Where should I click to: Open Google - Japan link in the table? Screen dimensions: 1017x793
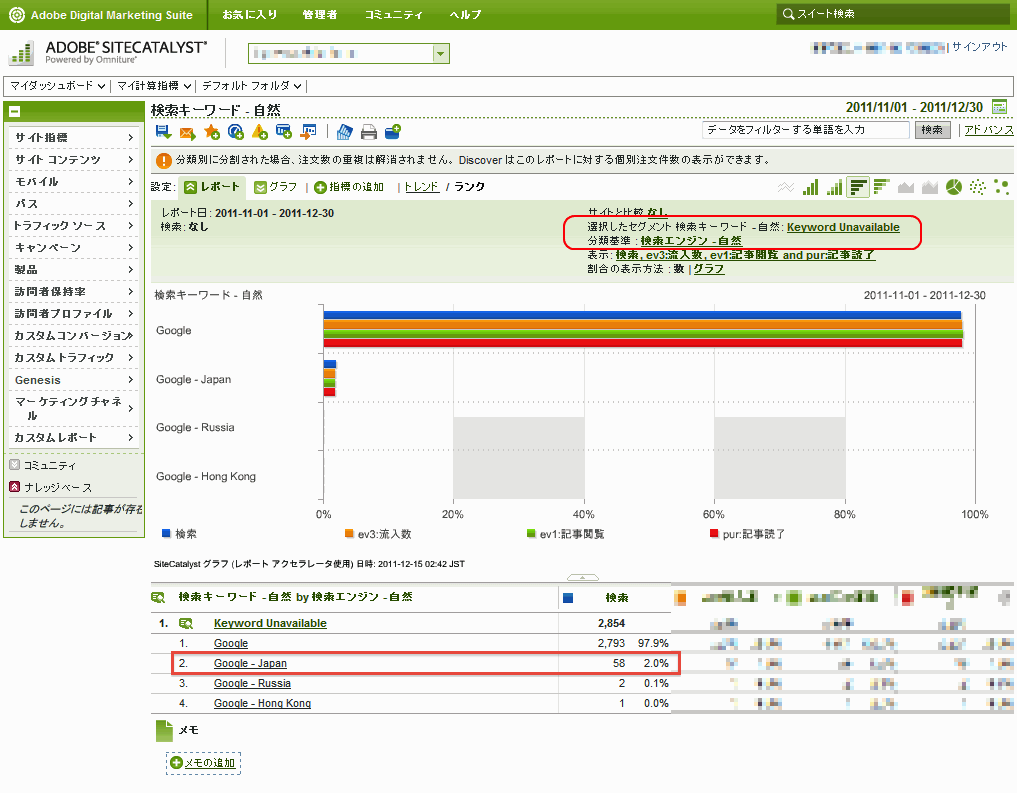point(250,663)
